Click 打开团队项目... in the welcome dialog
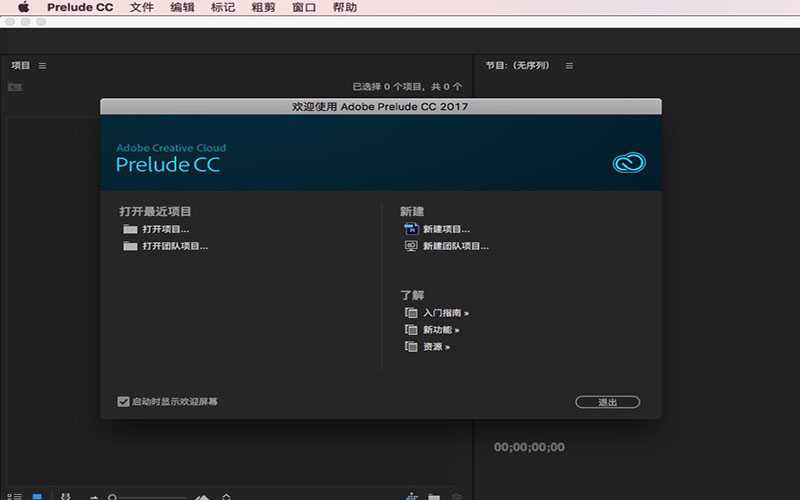 click(165, 246)
